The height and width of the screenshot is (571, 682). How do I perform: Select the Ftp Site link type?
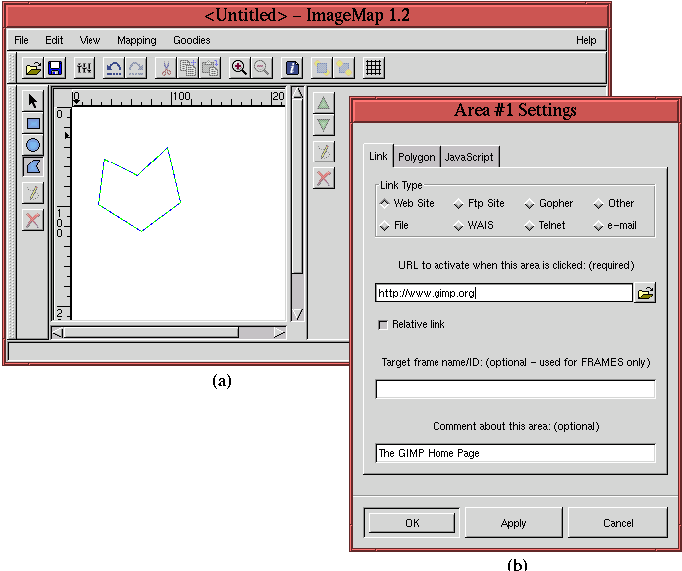[x=459, y=204]
